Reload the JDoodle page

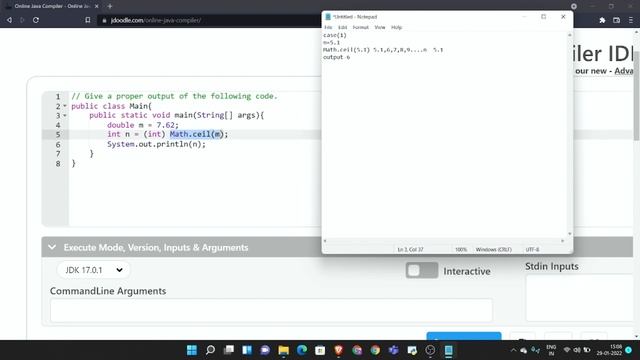click(x=36, y=20)
